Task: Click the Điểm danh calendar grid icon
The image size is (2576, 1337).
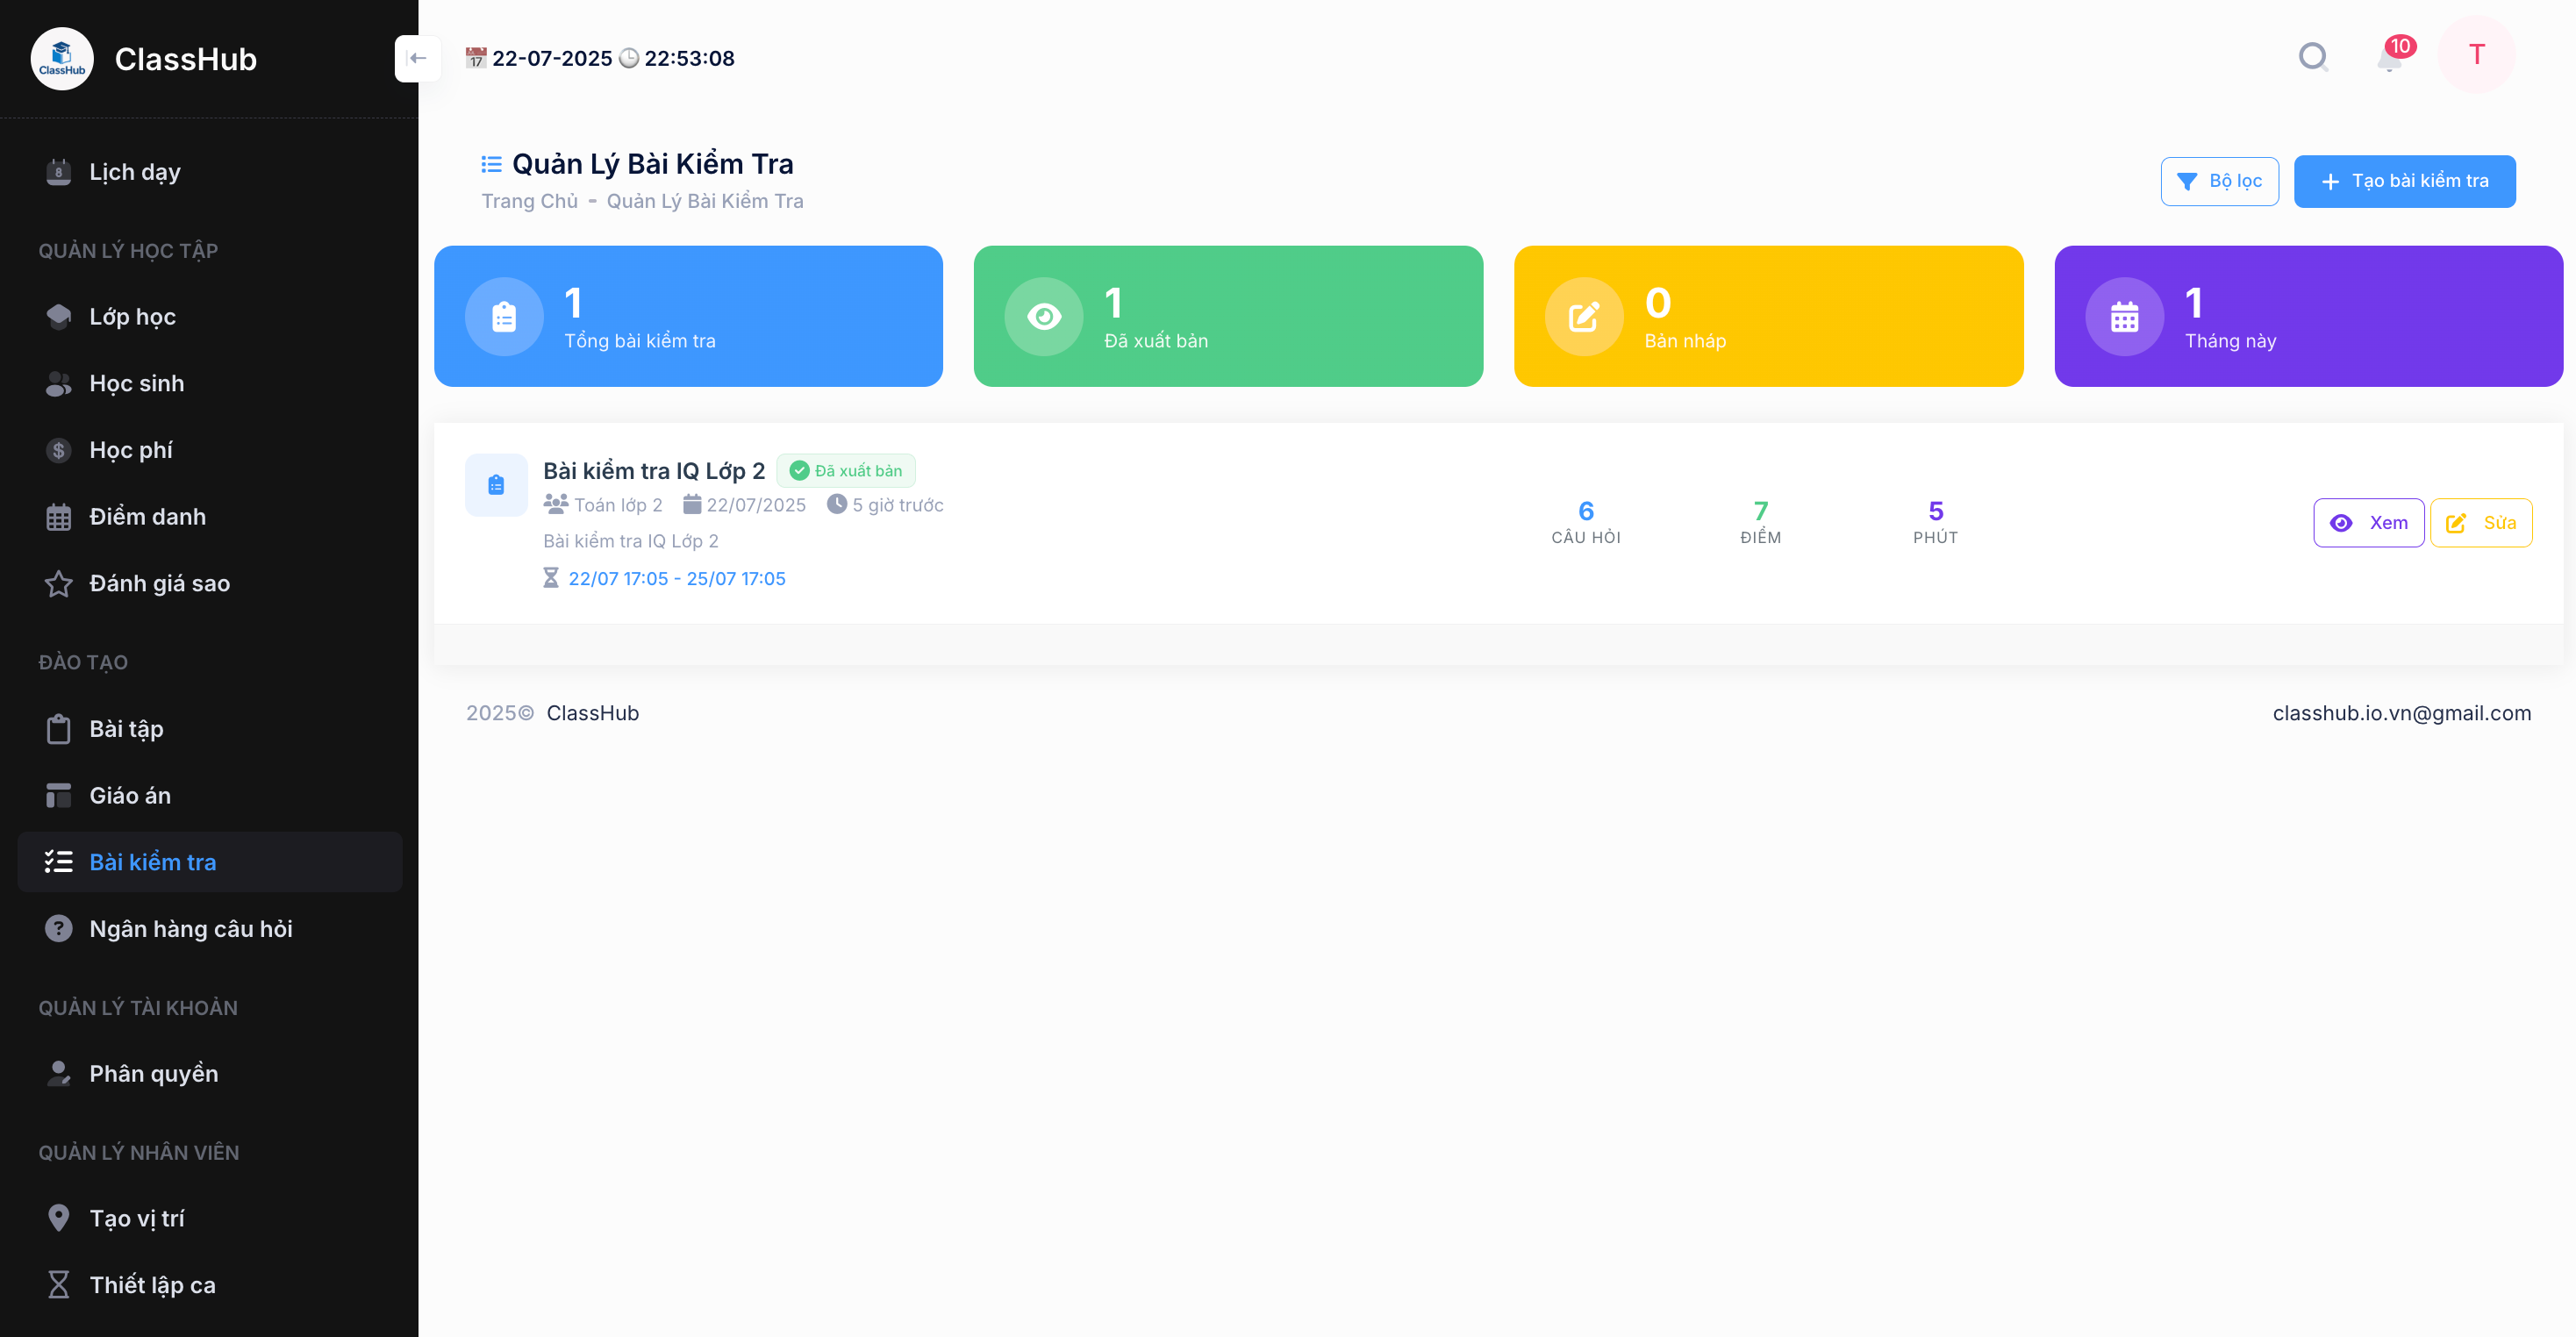Action: tap(59, 517)
